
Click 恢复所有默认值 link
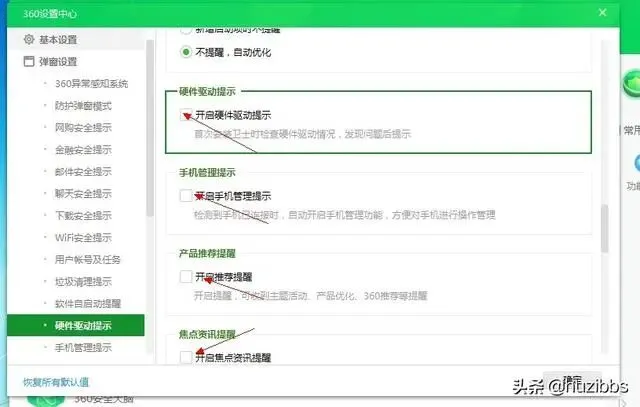point(56,382)
